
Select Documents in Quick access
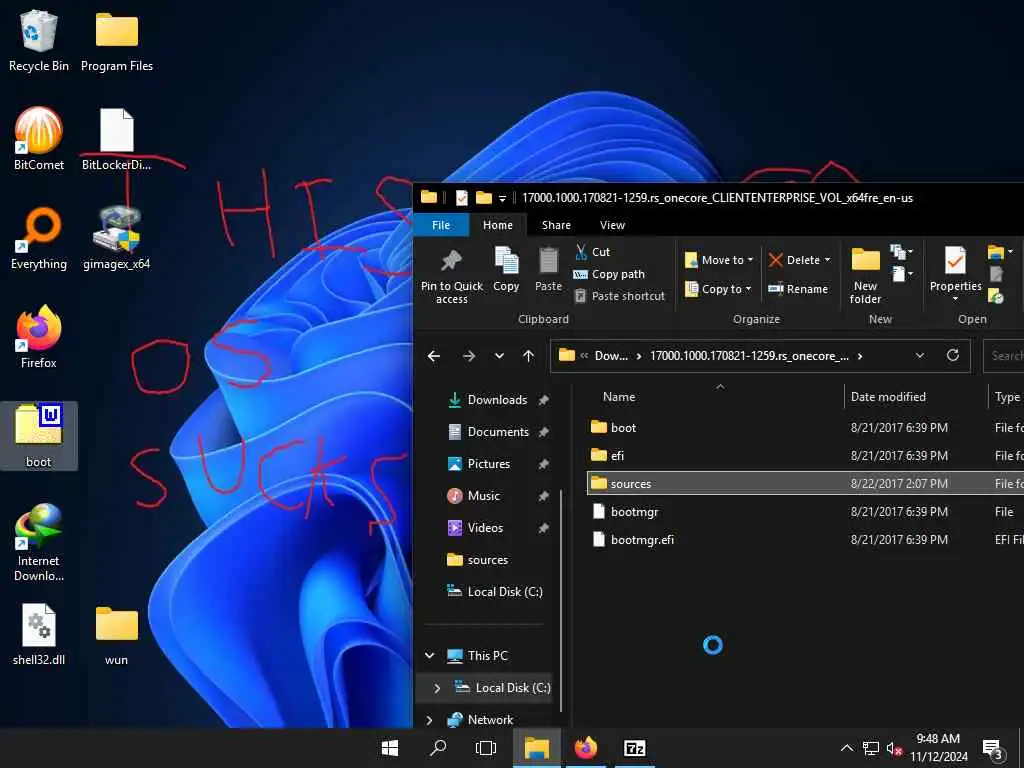tap(498, 432)
